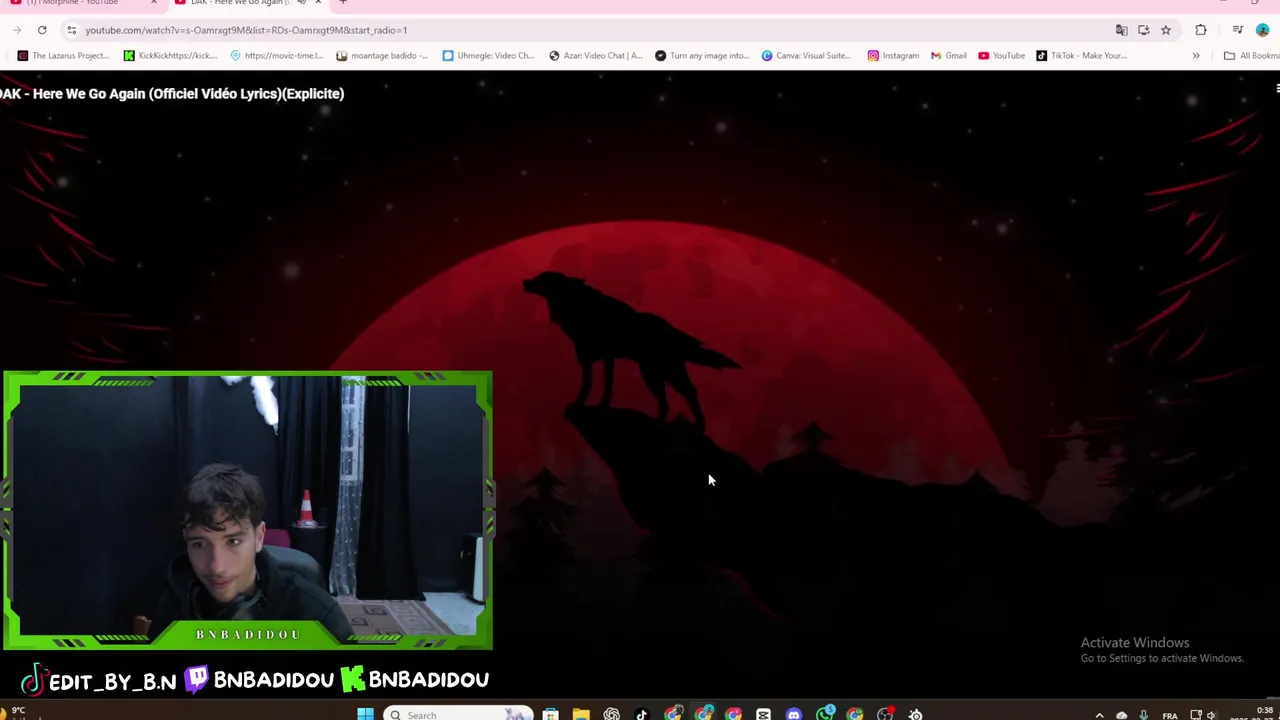
Task: Click the red moon wolf video
Action: coord(640,385)
